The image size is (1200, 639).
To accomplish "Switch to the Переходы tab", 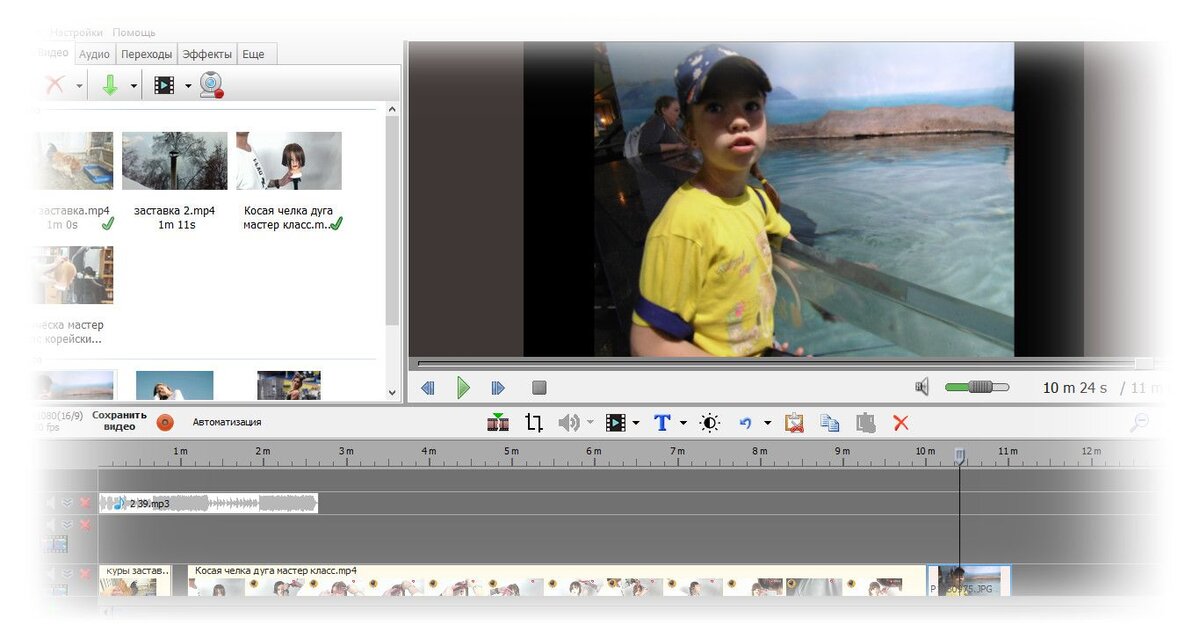I will pyautogui.click(x=147, y=54).
